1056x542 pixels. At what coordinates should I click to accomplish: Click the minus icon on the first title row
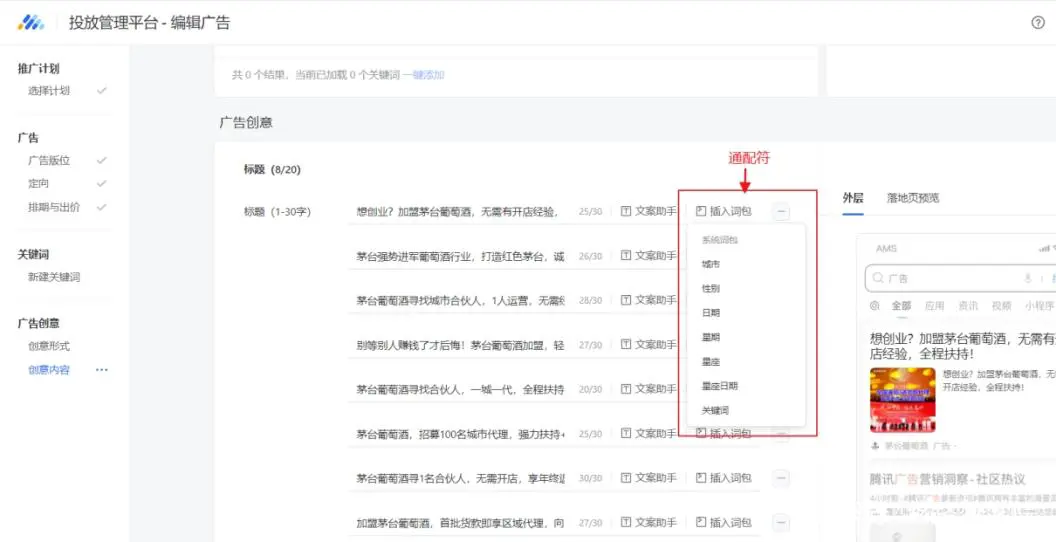[781, 212]
